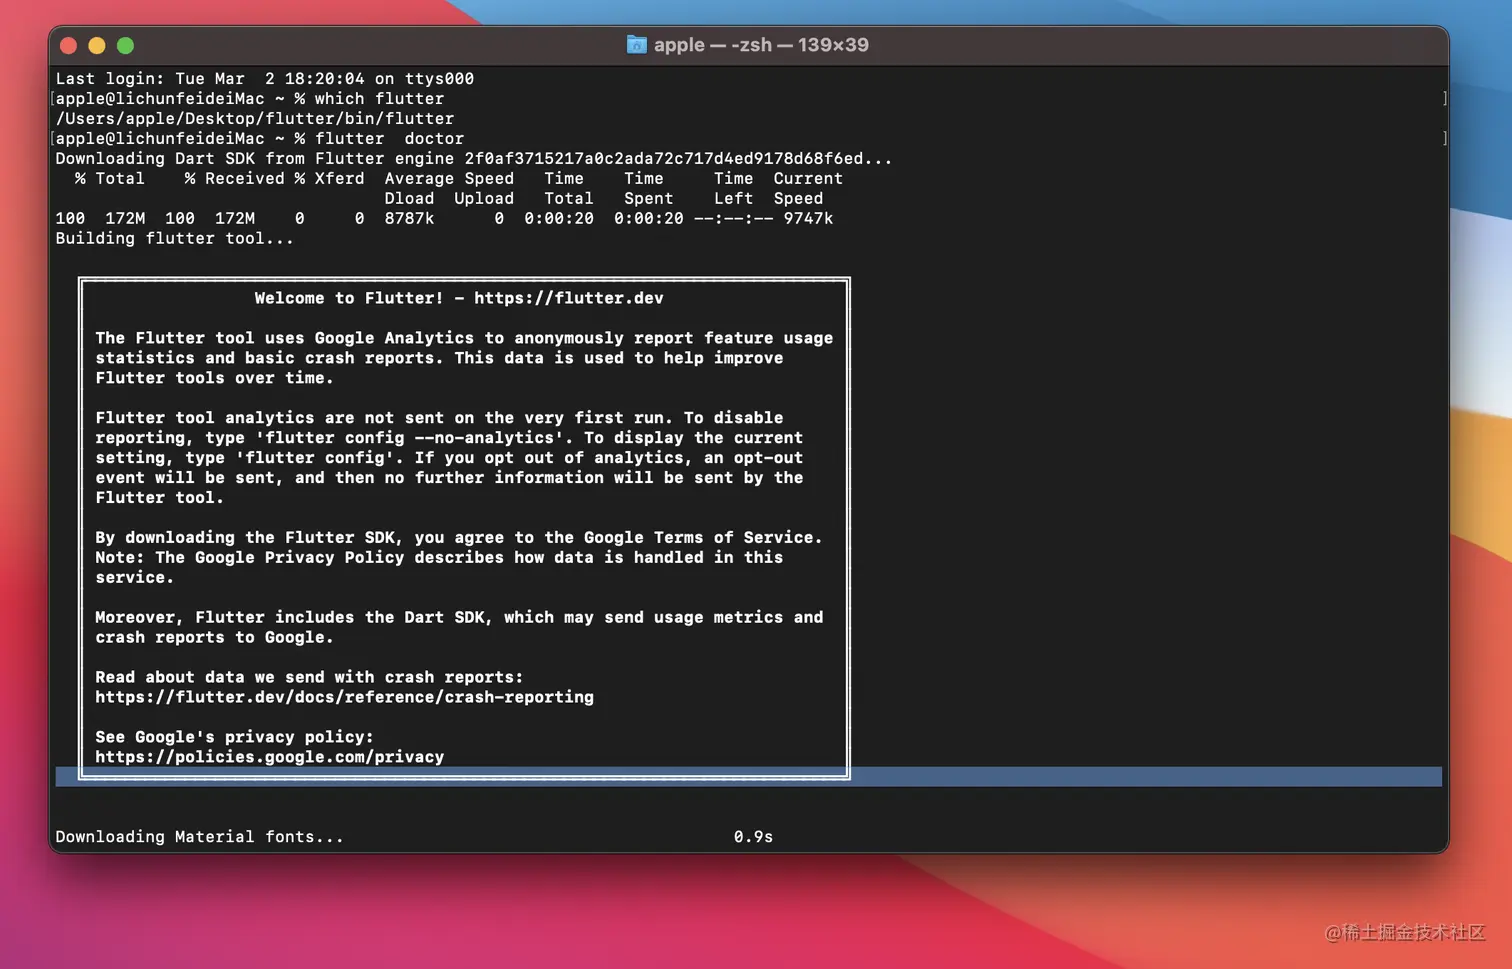The image size is (1512, 969).
Task: Click the 'The Flutter tool uses Google Analytics' line
Action: click(x=464, y=338)
